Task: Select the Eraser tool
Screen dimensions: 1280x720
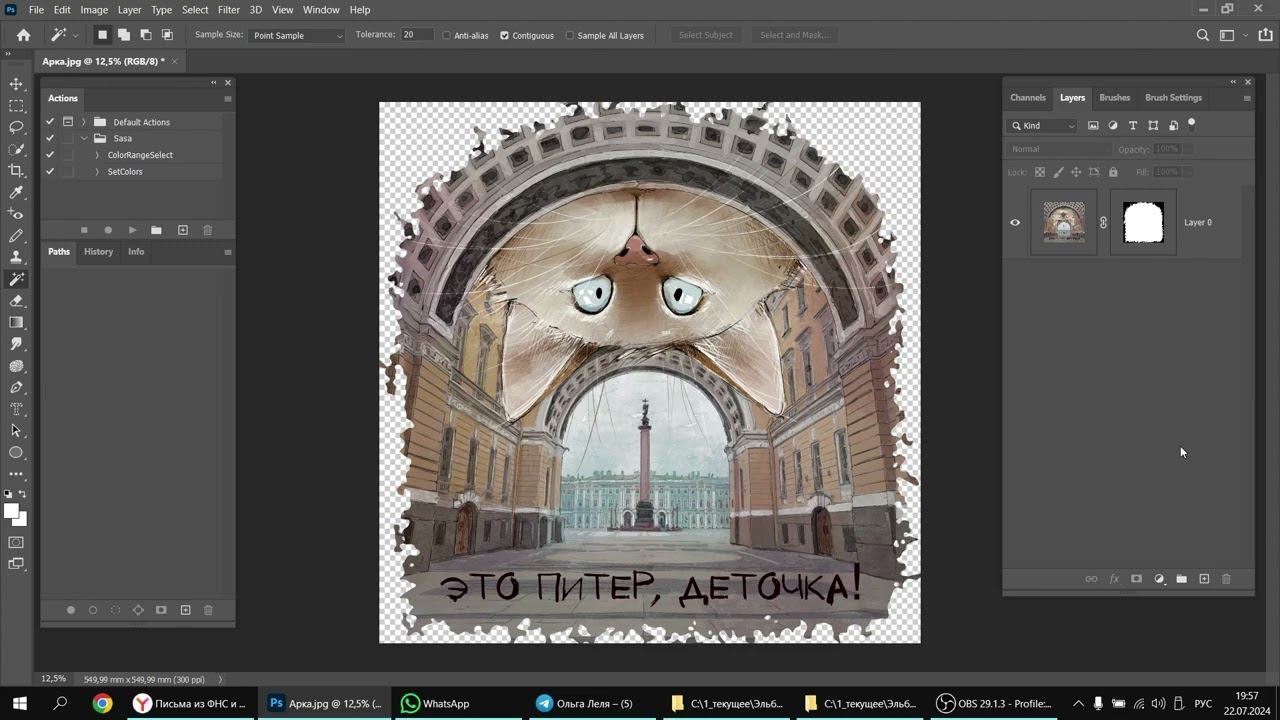Action: coord(16,301)
